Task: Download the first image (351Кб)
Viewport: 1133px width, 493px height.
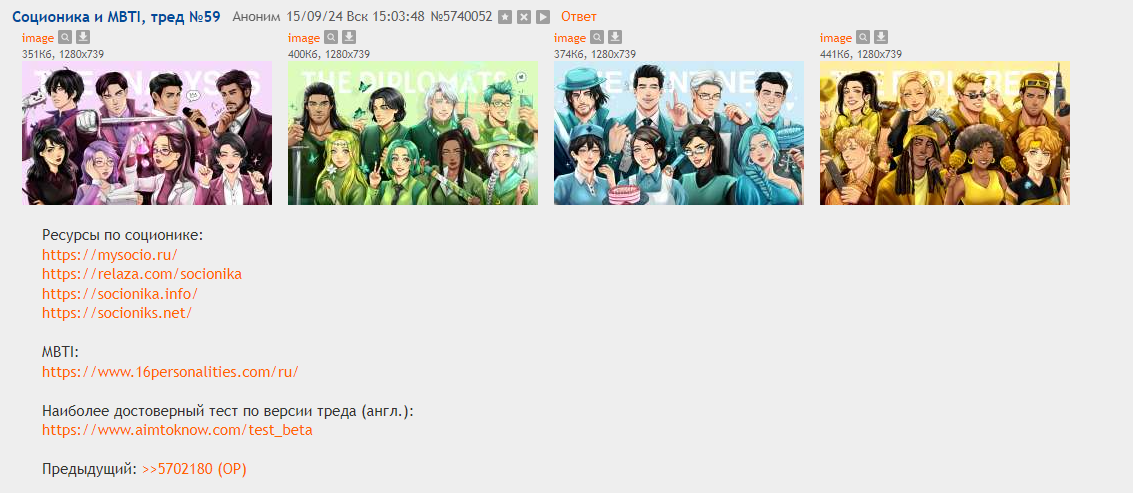Action: click(x=83, y=38)
